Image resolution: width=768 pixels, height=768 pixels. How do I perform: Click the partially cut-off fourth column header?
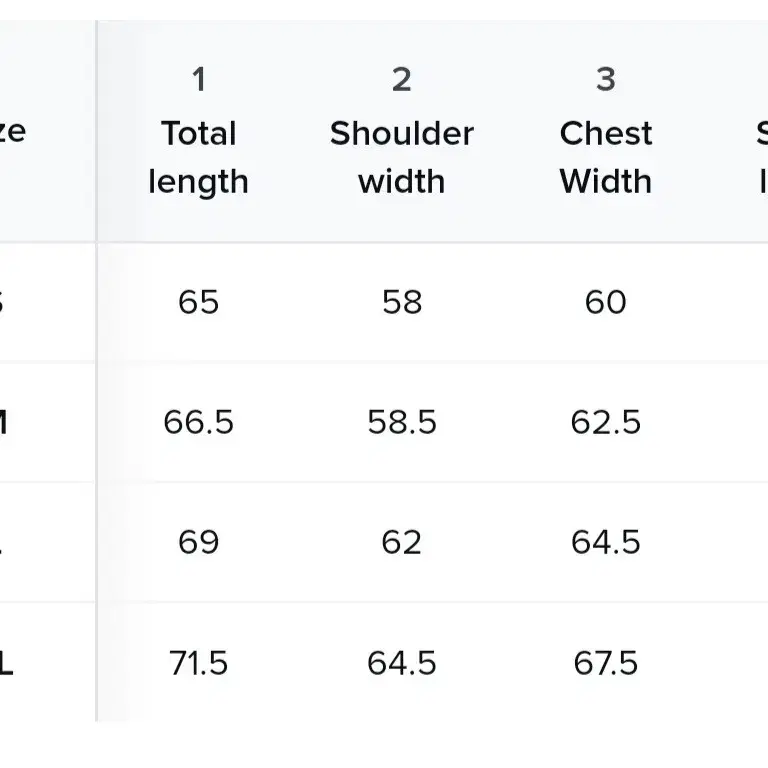click(762, 157)
